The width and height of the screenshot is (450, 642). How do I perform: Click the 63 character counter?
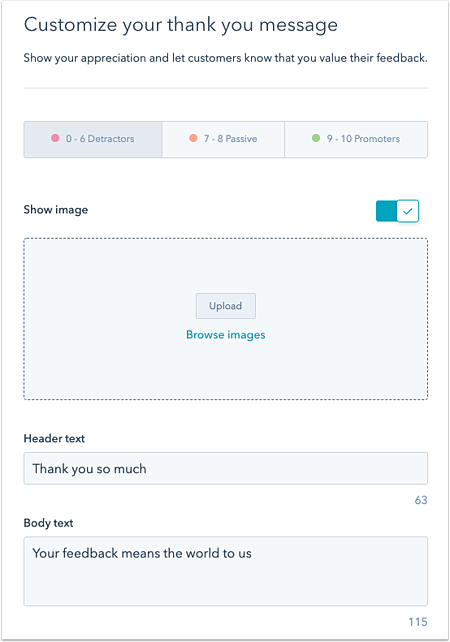421,500
